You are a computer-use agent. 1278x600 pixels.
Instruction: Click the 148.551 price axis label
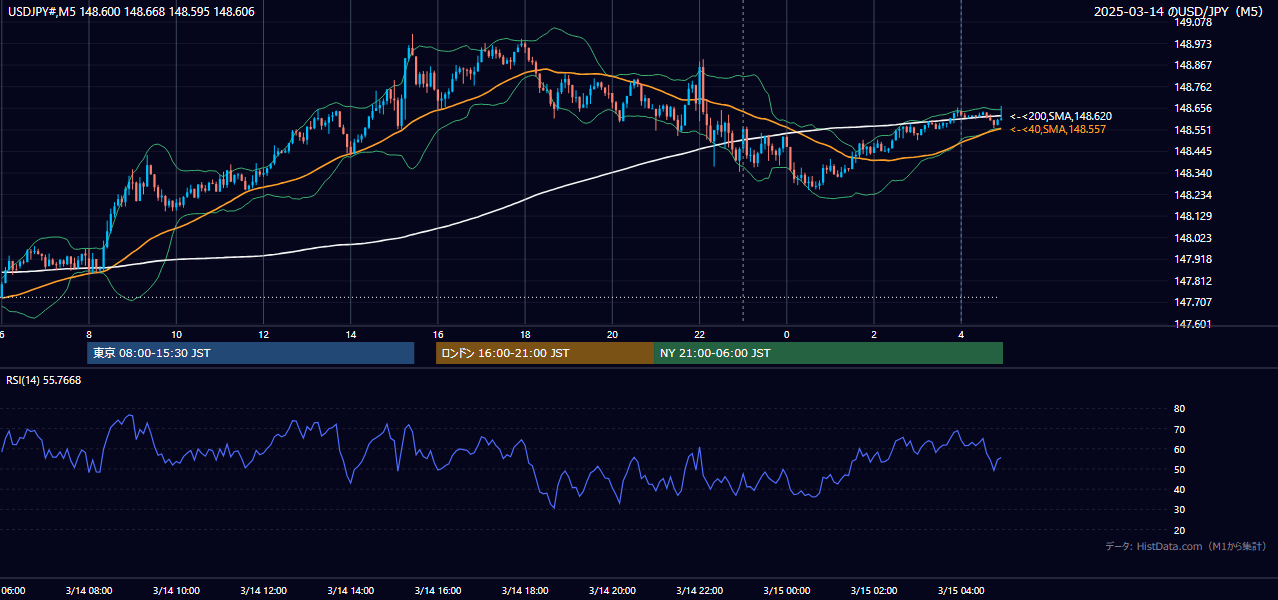[1193, 130]
